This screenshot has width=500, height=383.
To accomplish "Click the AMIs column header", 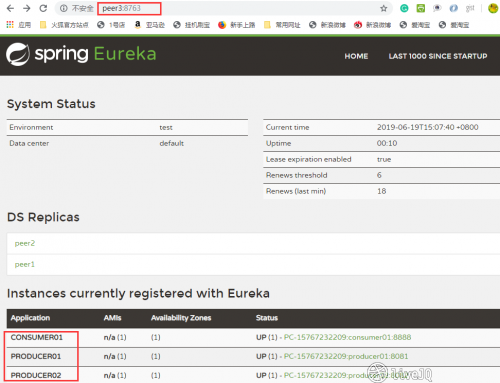I will 113,318.
